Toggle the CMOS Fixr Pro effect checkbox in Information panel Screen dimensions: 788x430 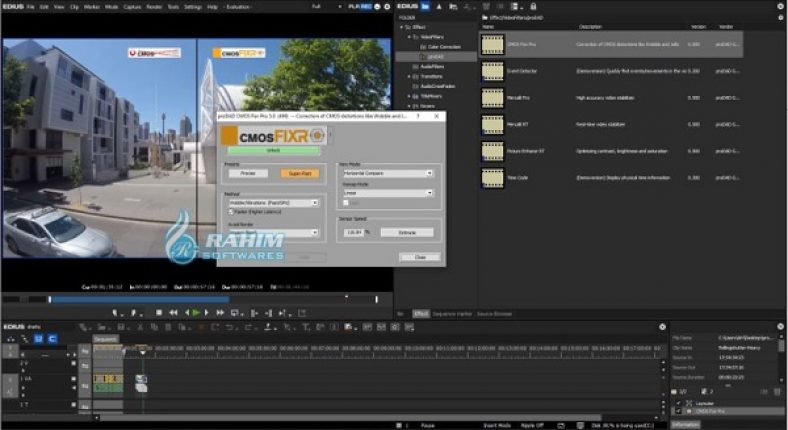(678, 411)
